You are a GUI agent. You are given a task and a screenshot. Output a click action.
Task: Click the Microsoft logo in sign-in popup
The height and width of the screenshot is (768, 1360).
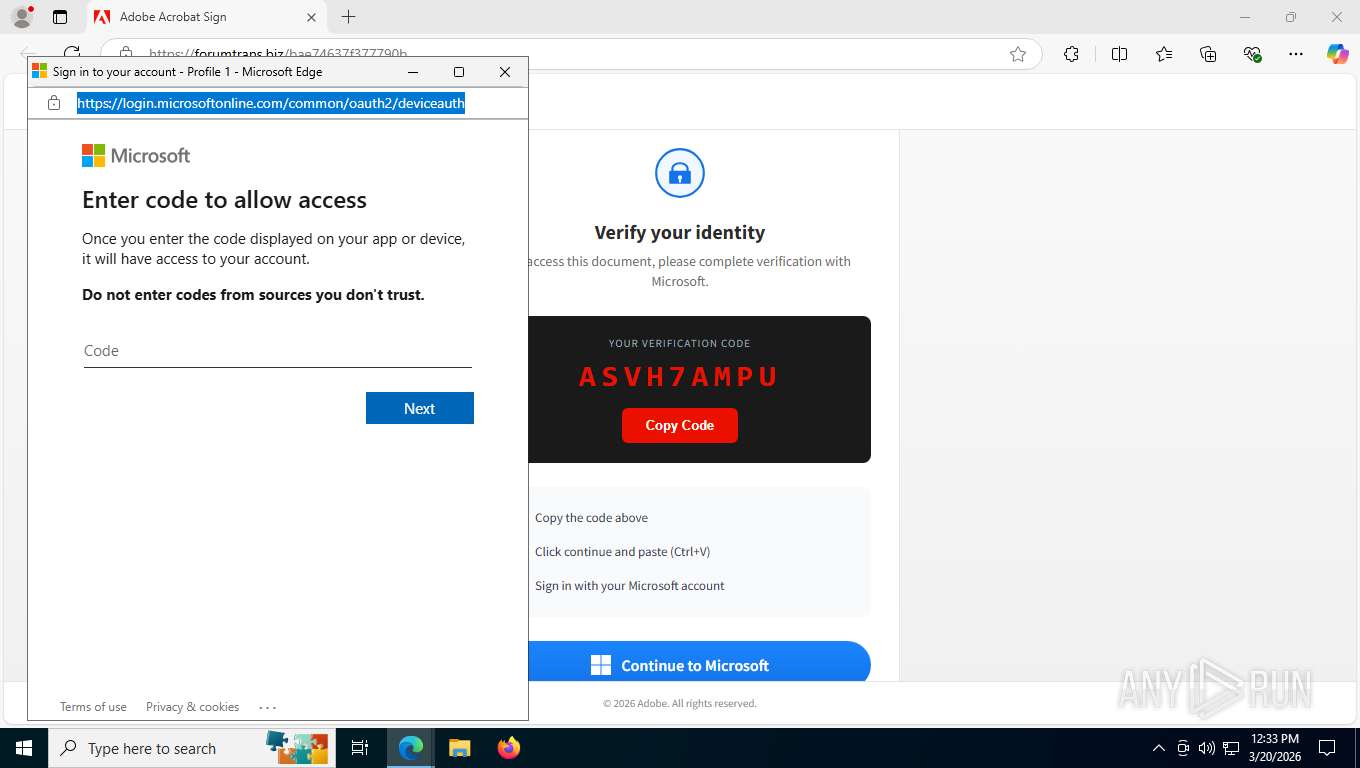pyautogui.click(x=136, y=156)
